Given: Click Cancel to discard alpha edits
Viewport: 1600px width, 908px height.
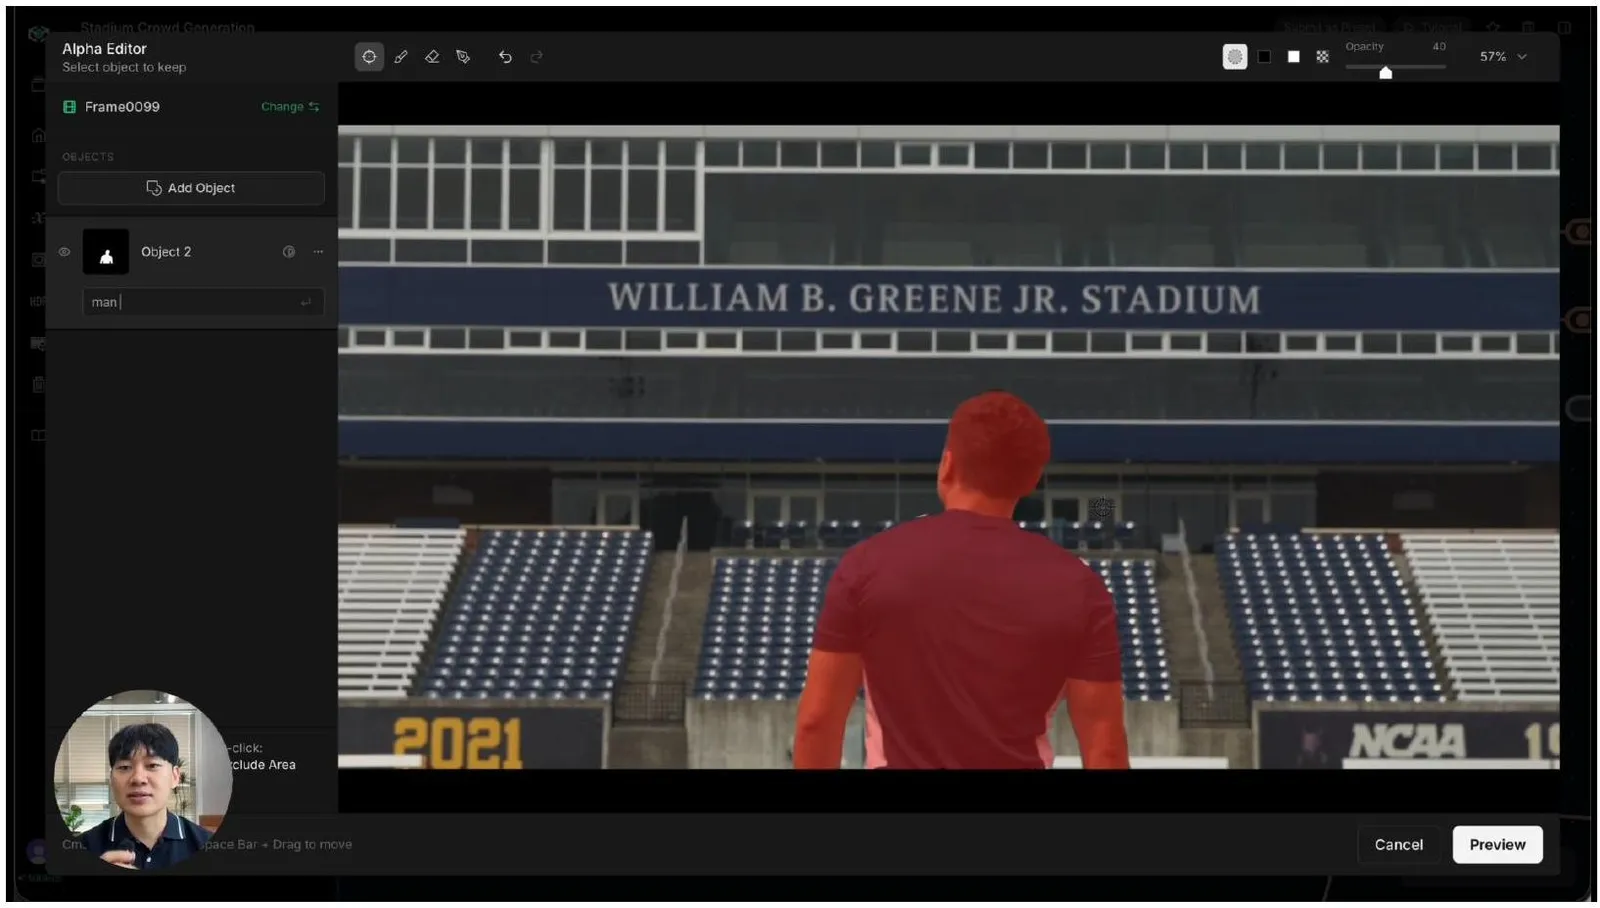Looking at the screenshot, I should 1398,845.
